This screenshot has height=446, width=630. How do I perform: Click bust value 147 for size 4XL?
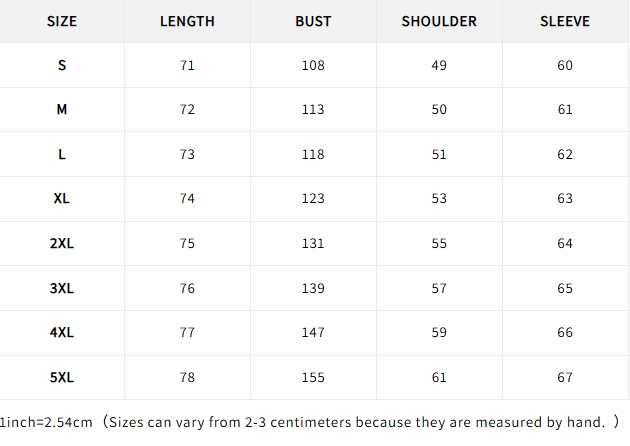[313, 333]
